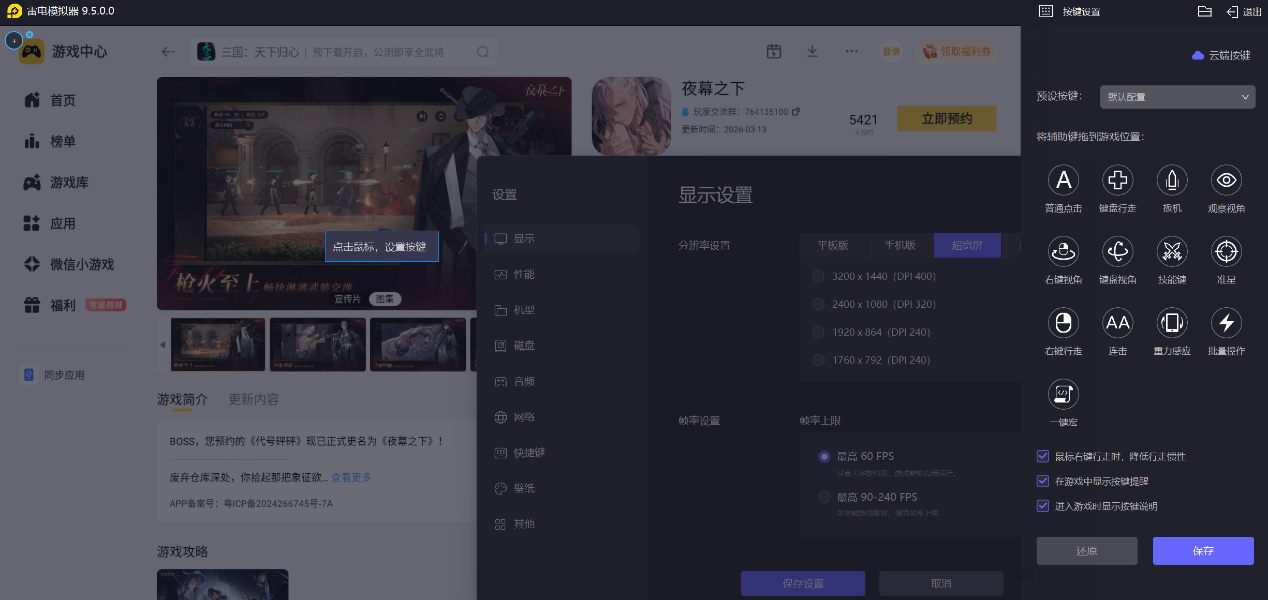The image size is (1268, 600).
Task: Uncheck 在游戏中显示按键提醒 checkbox
Action: (1043, 481)
